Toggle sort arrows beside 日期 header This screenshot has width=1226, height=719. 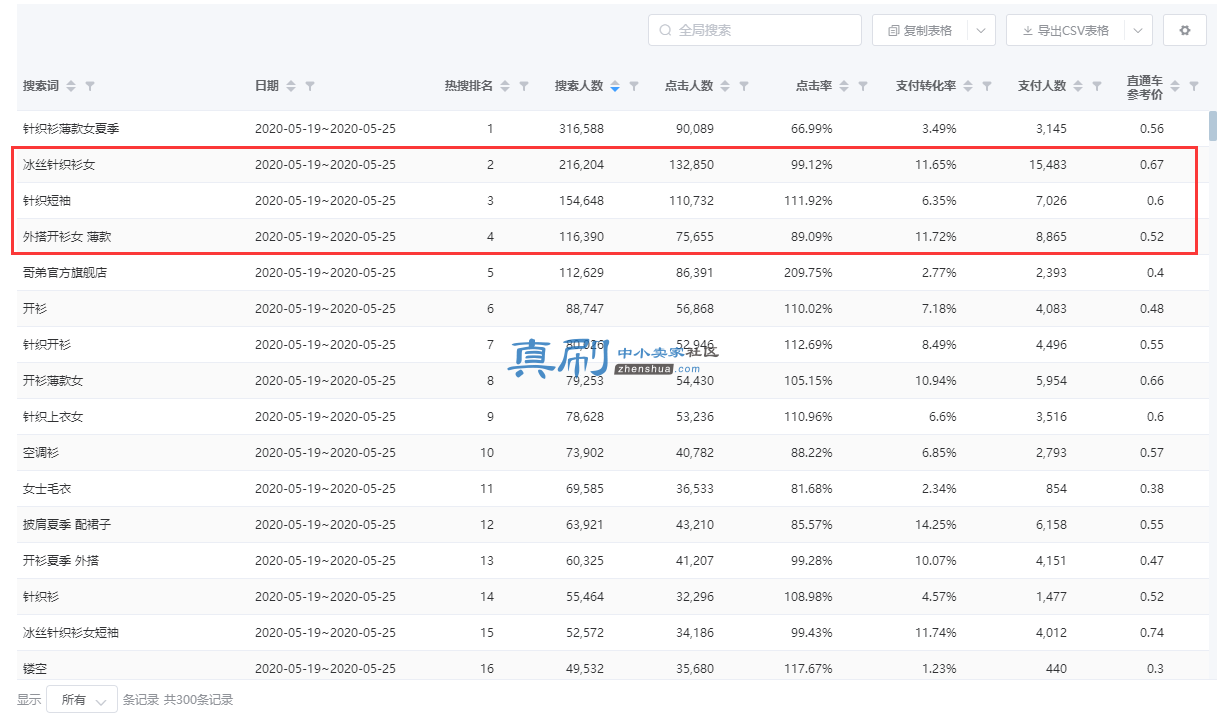coord(291,86)
